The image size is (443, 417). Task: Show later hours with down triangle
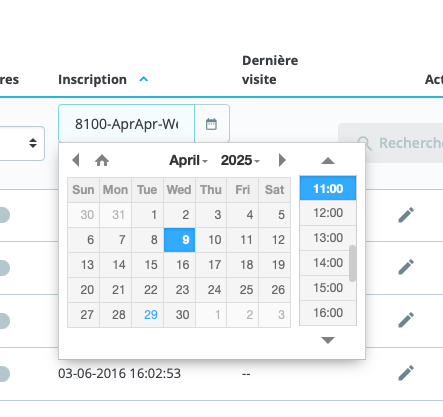tap(328, 340)
